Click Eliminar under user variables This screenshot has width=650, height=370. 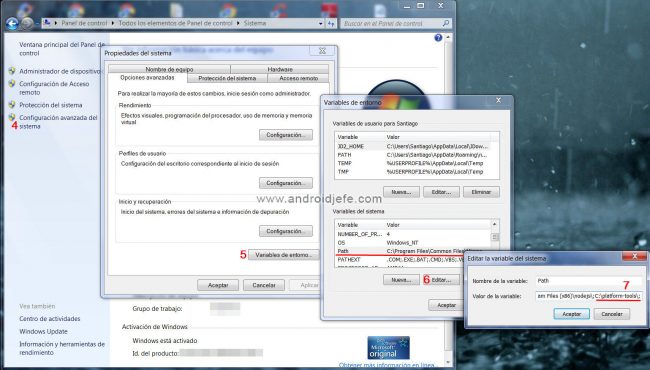click(481, 192)
